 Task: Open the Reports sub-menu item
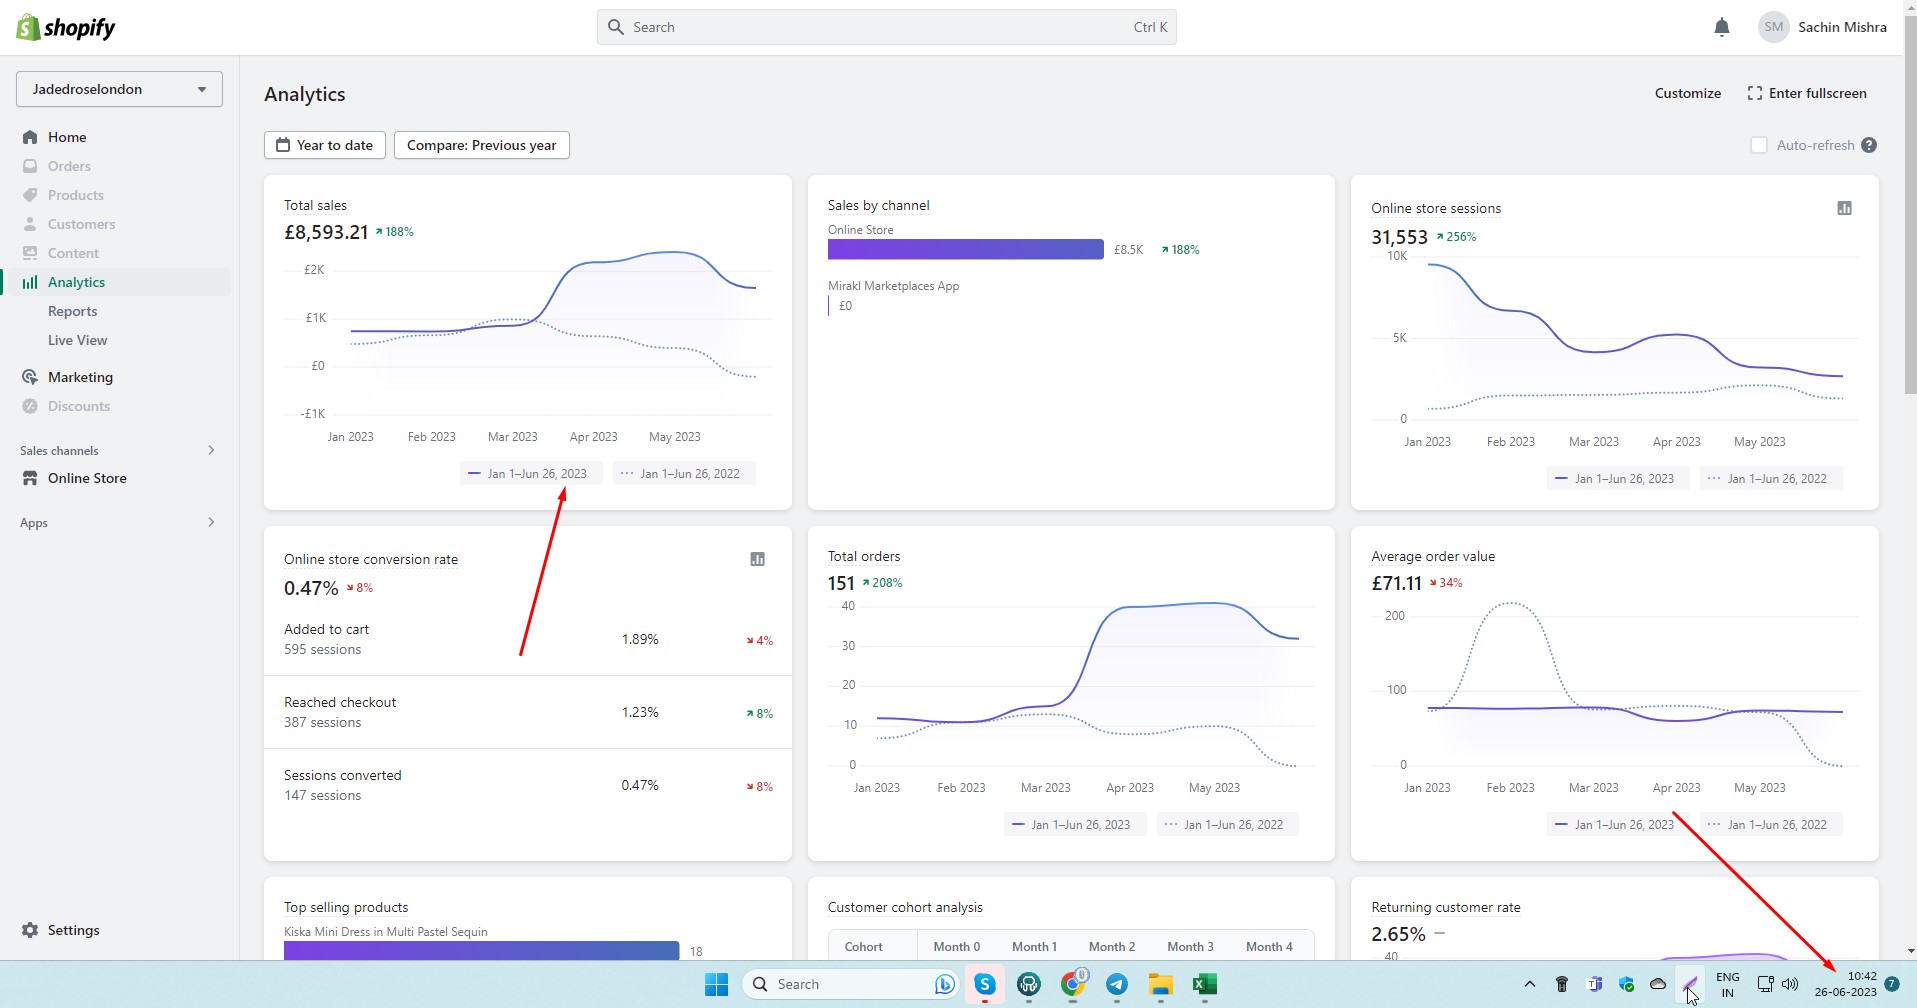[x=73, y=311]
